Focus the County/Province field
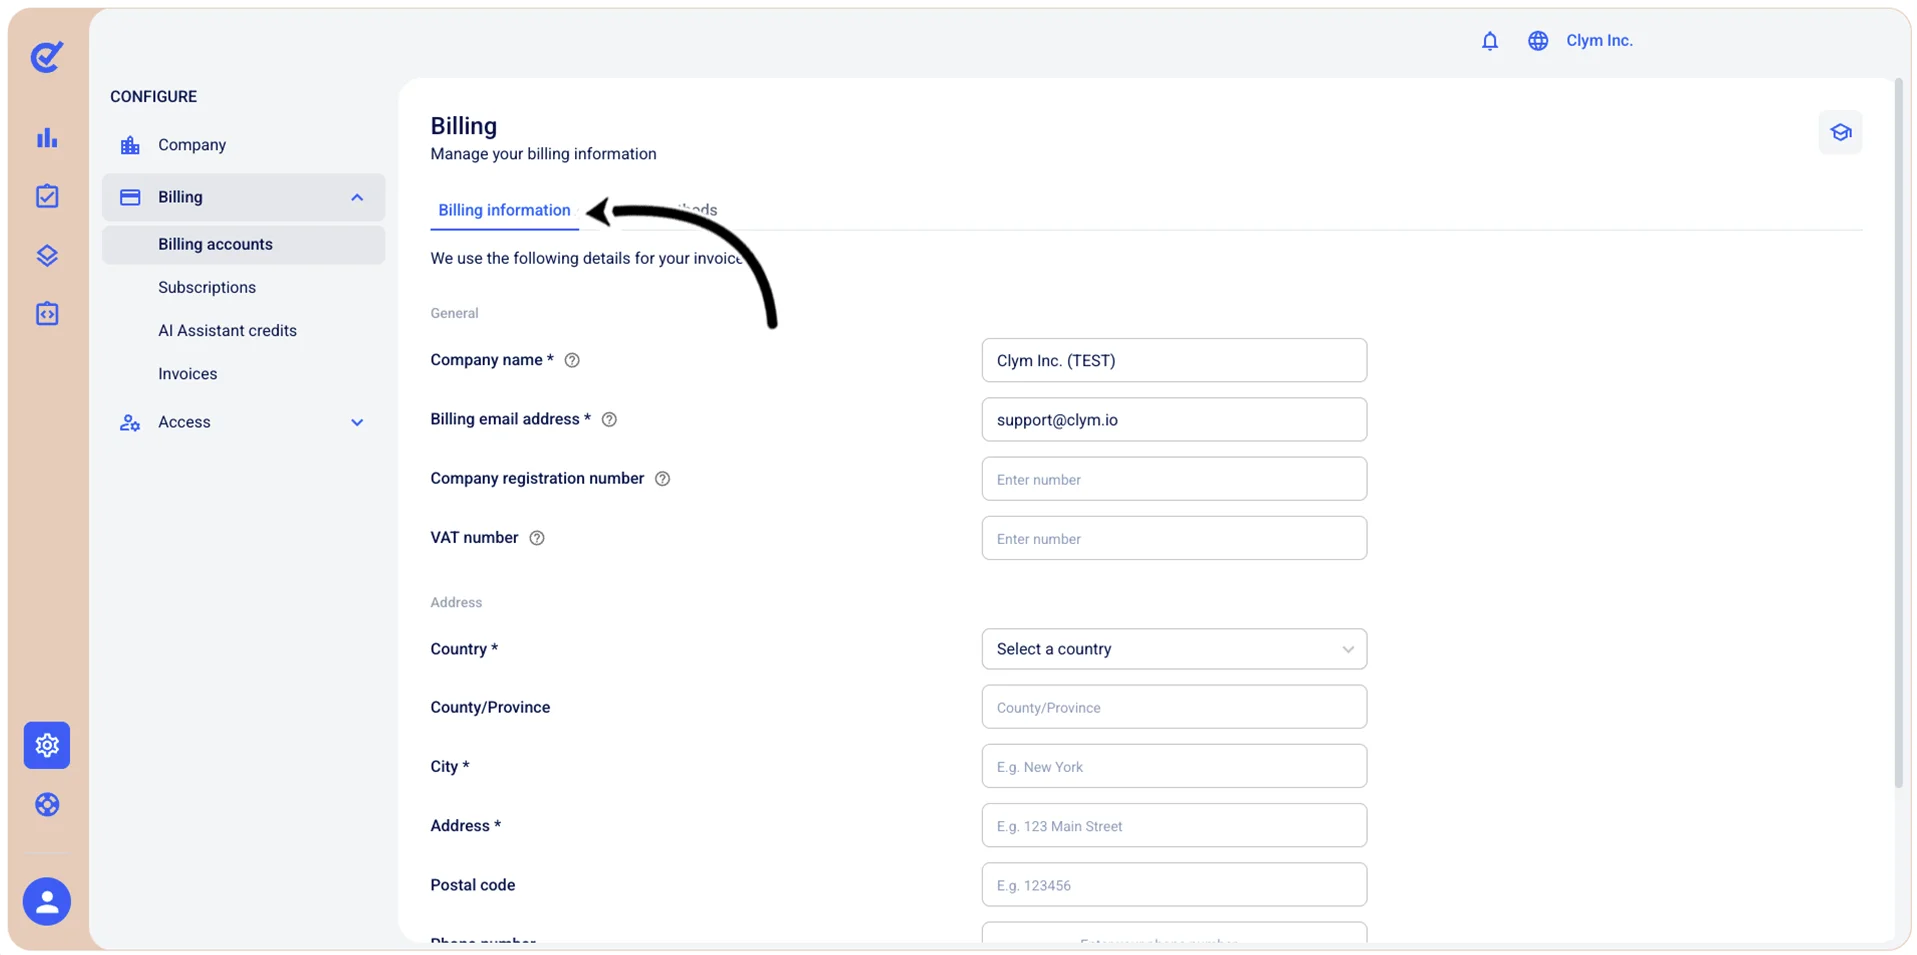 click(1174, 707)
